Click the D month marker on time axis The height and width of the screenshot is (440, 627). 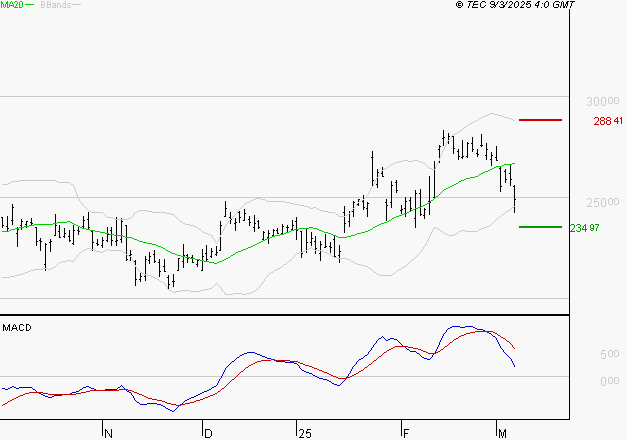(x=208, y=434)
